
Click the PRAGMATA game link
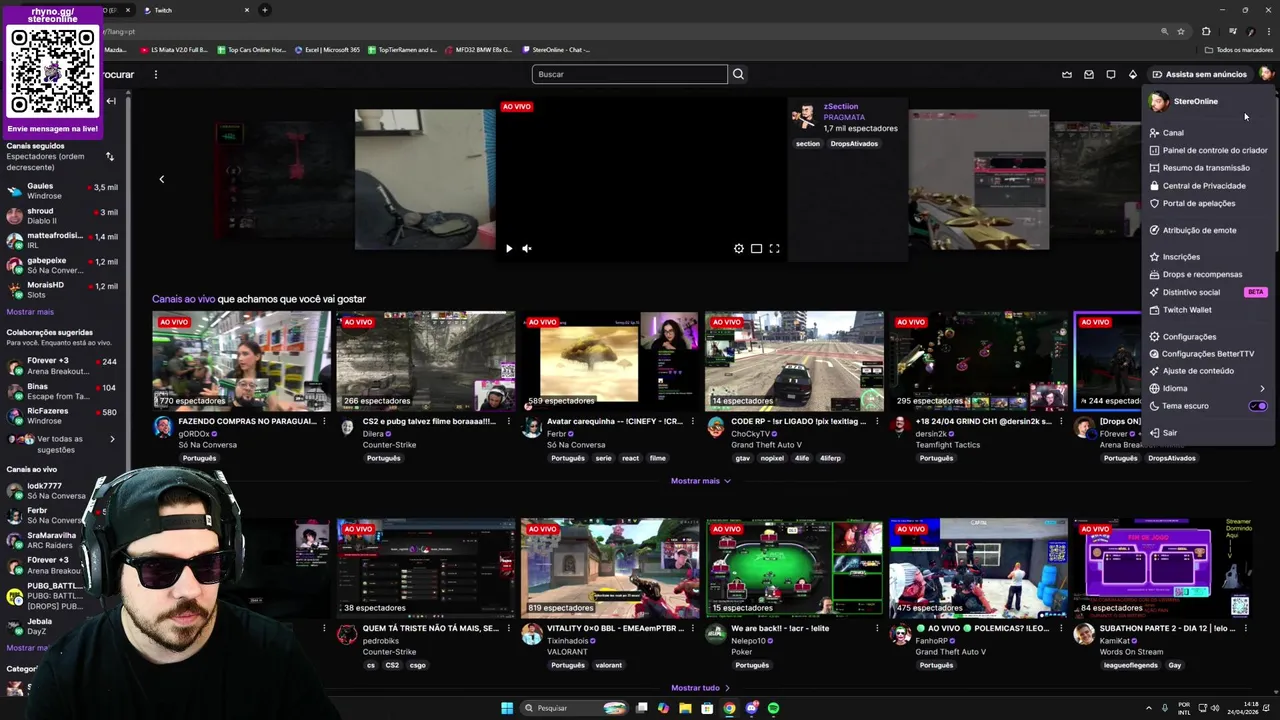click(x=844, y=117)
